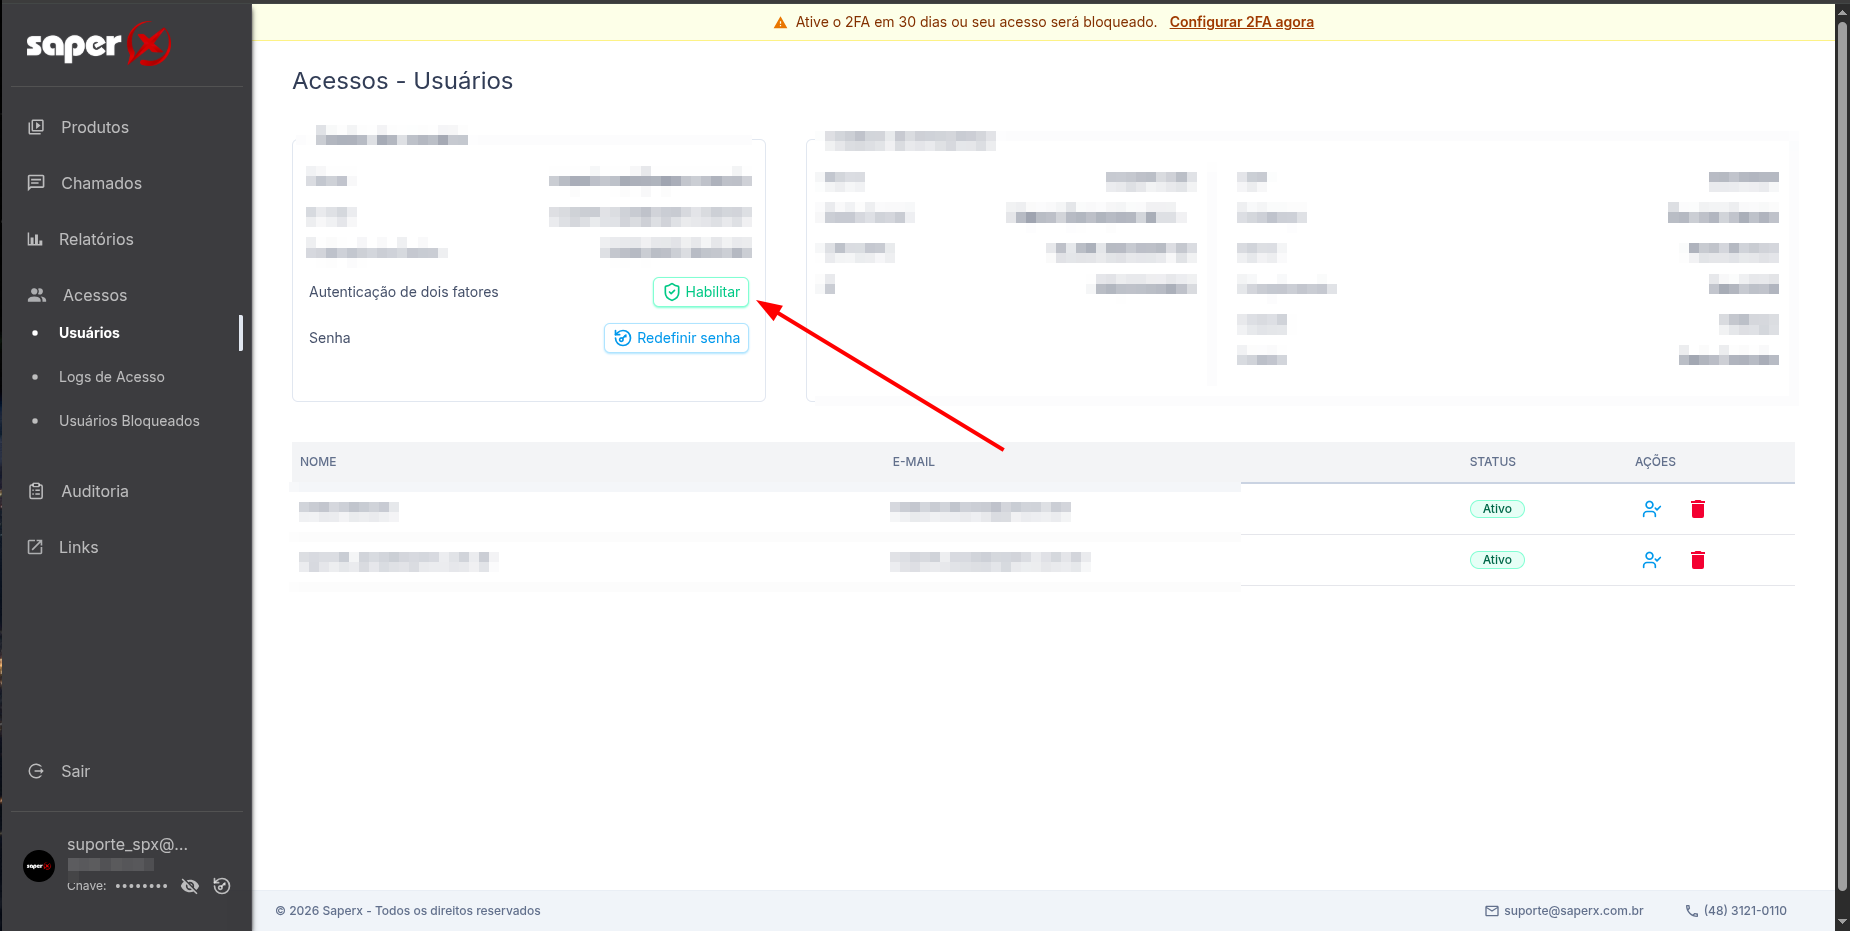Viewport: 1850px width, 931px height.
Task: Enable two-factor authentication with Habilitar
Action: click(701, 292)
